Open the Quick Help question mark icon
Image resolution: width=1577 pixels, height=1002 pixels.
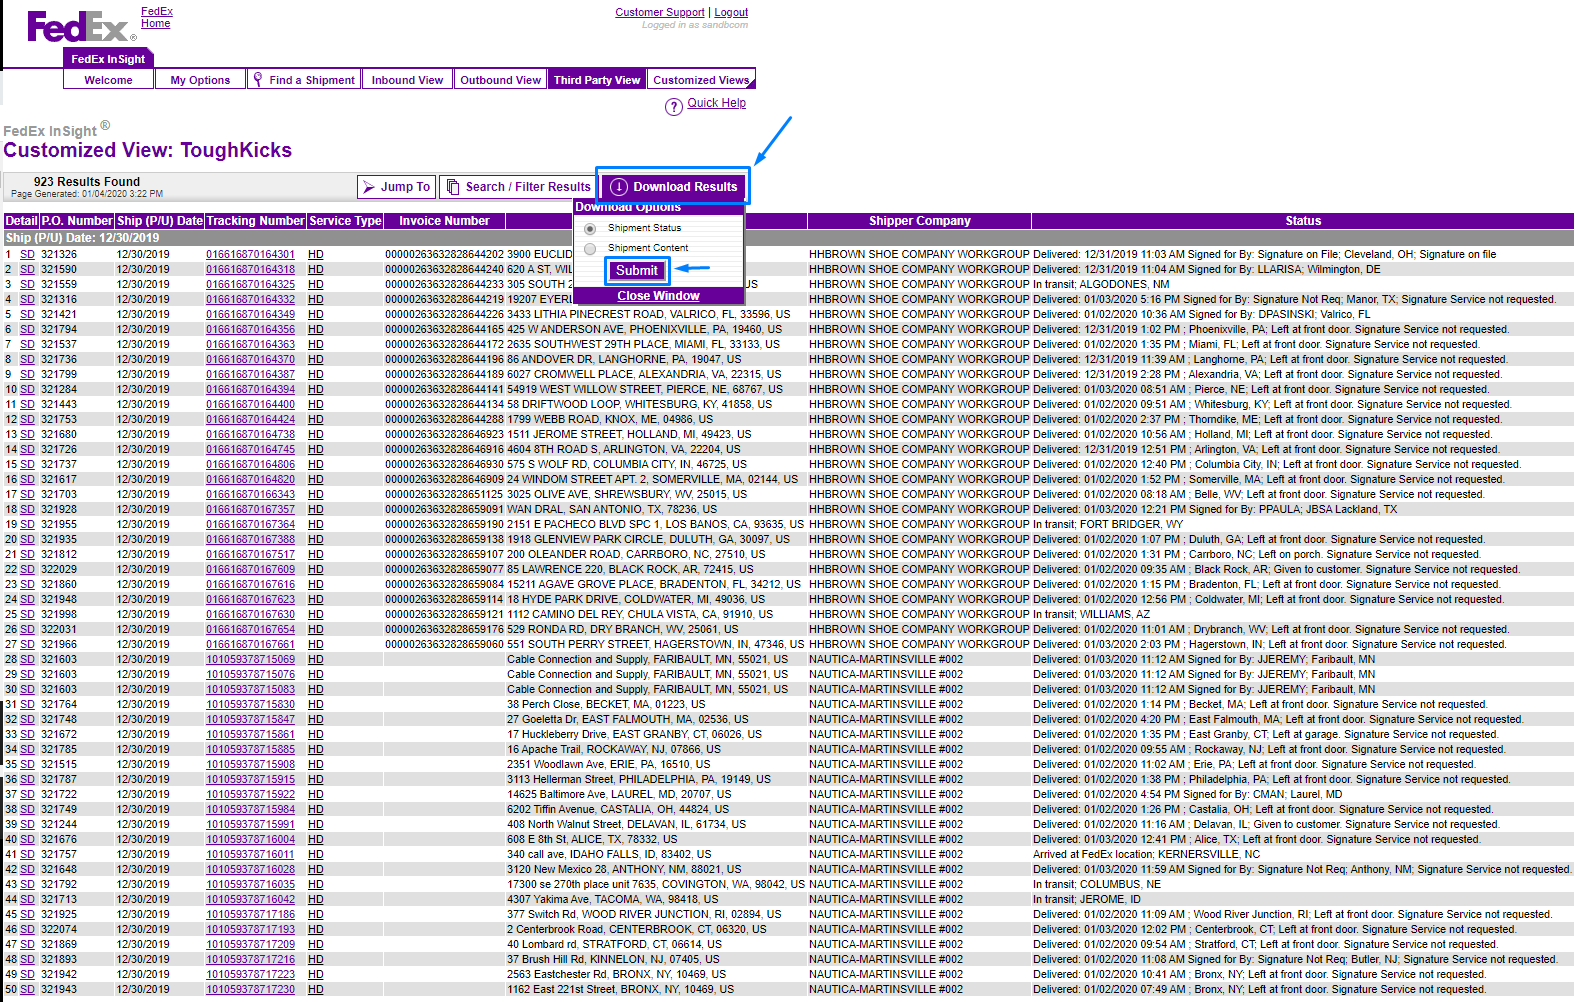click(674, 106)
